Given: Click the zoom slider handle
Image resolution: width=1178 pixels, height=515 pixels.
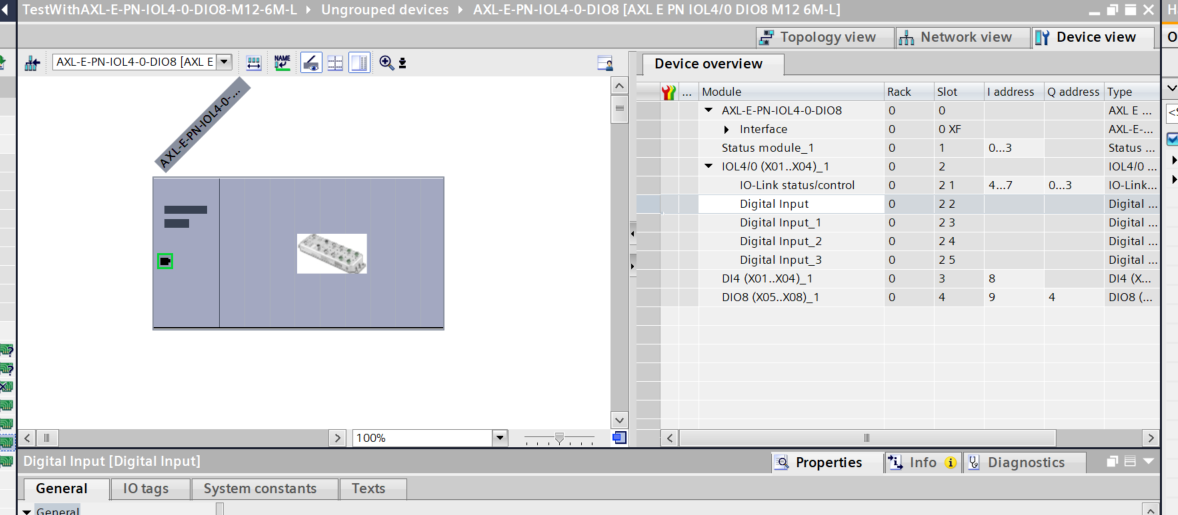Looking at the screenshot, I should (559, 438).
